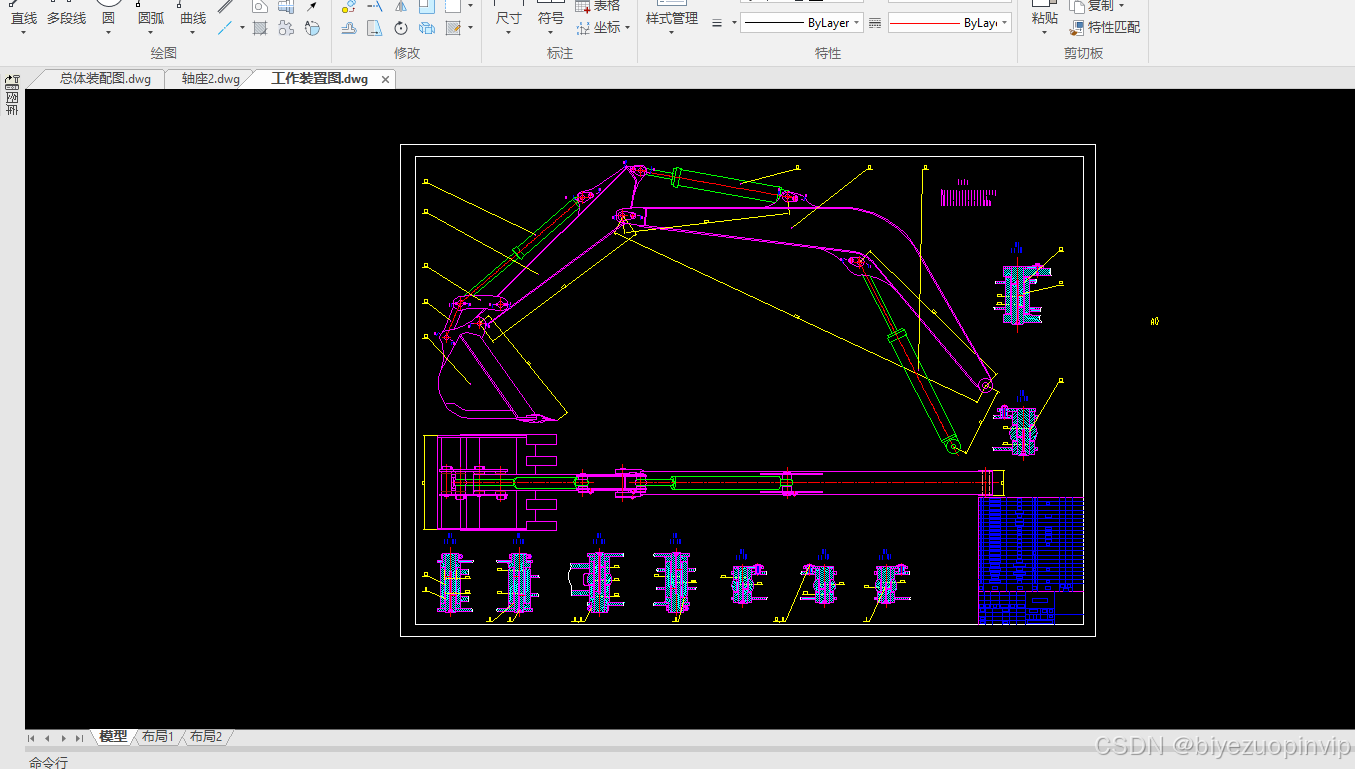The image size is (1355, 769).
Task: Click the 标注 panel title
Action: coord(560,53)
